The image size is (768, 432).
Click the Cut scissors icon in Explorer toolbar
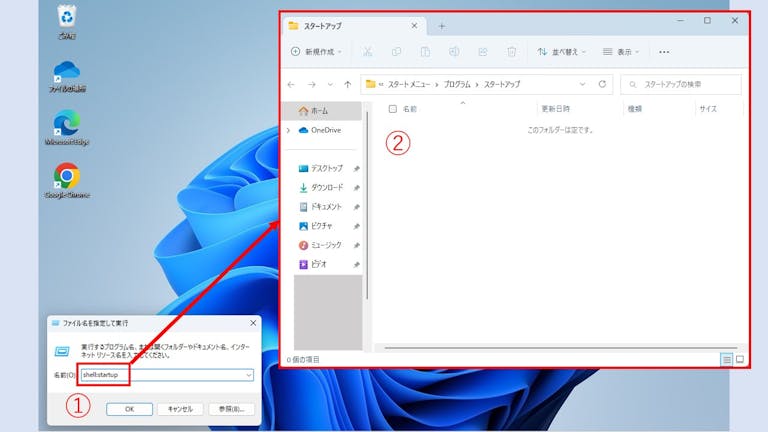(x=367, y=52)
